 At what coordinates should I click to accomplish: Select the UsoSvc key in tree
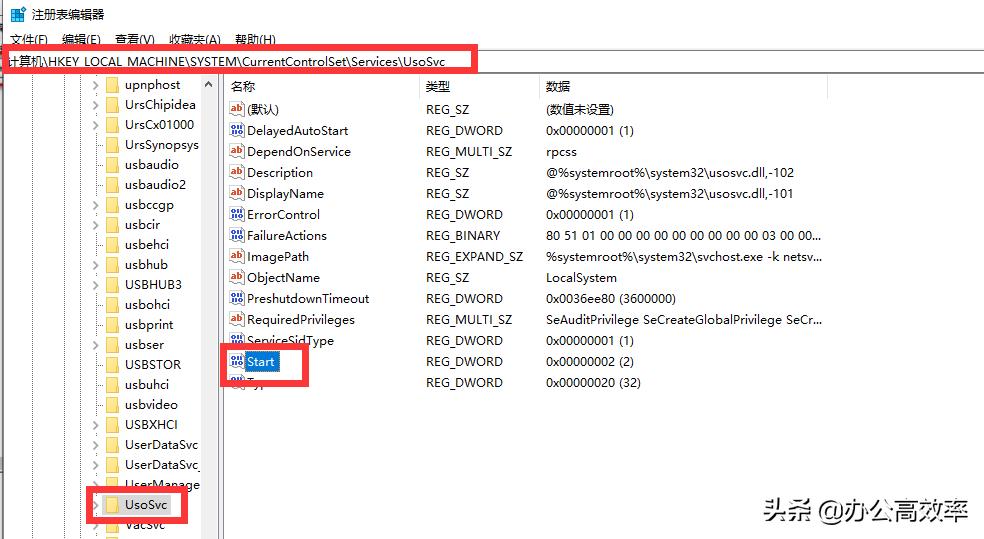tap(145, 505)
